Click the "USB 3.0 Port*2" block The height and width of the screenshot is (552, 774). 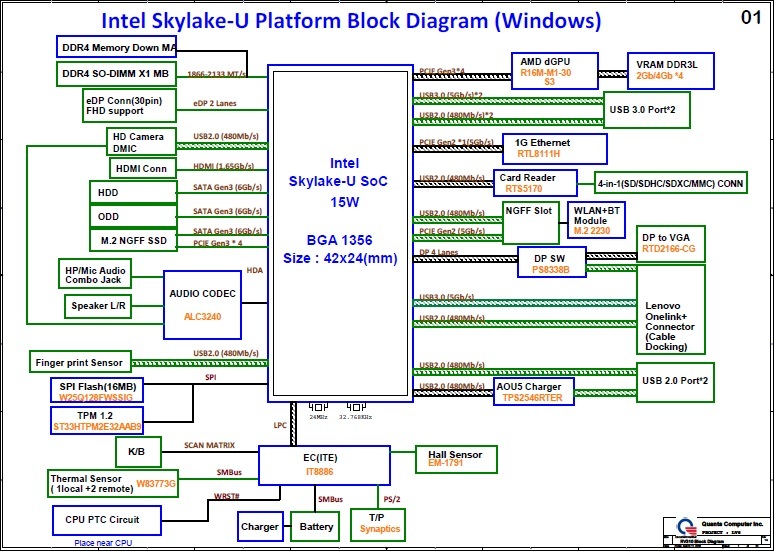647,110
